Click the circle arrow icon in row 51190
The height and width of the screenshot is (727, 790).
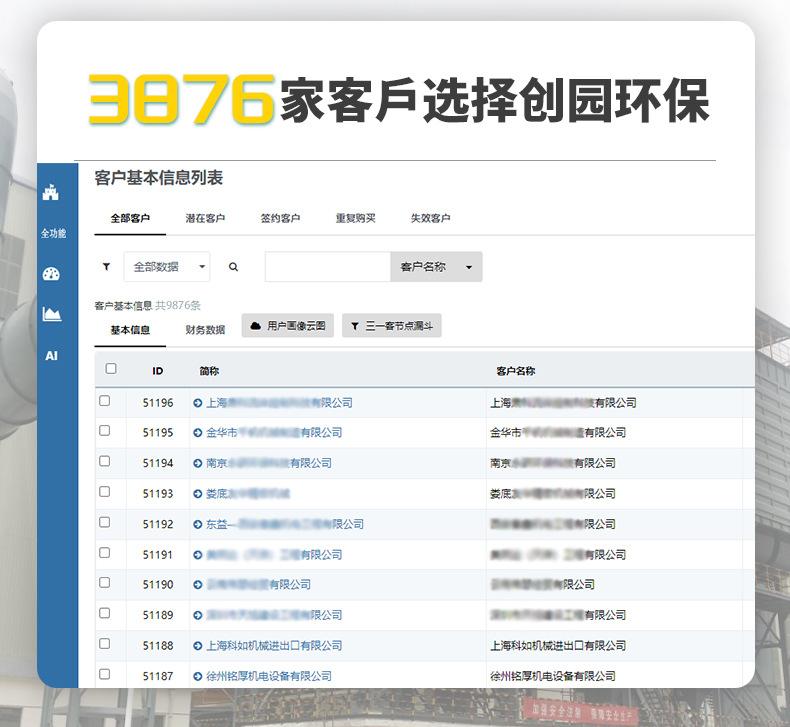pos(198,584)
